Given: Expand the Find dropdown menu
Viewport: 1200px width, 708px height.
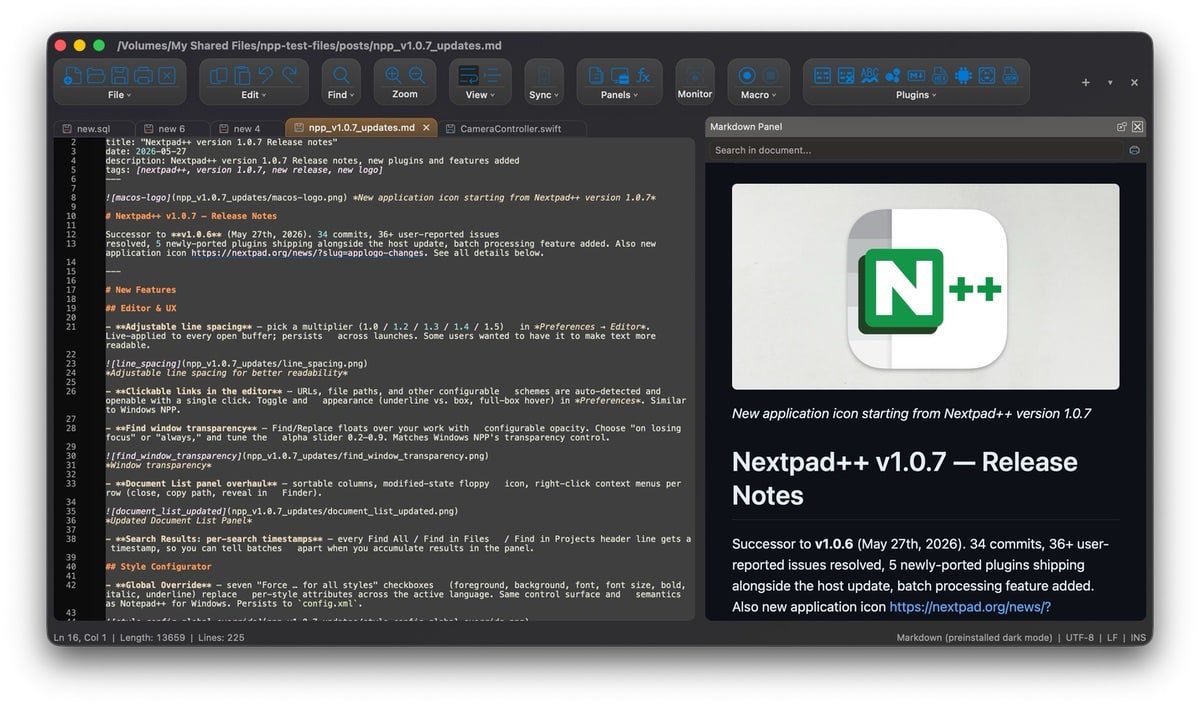Looking at the screenshot, I should [x=341, y=95].
